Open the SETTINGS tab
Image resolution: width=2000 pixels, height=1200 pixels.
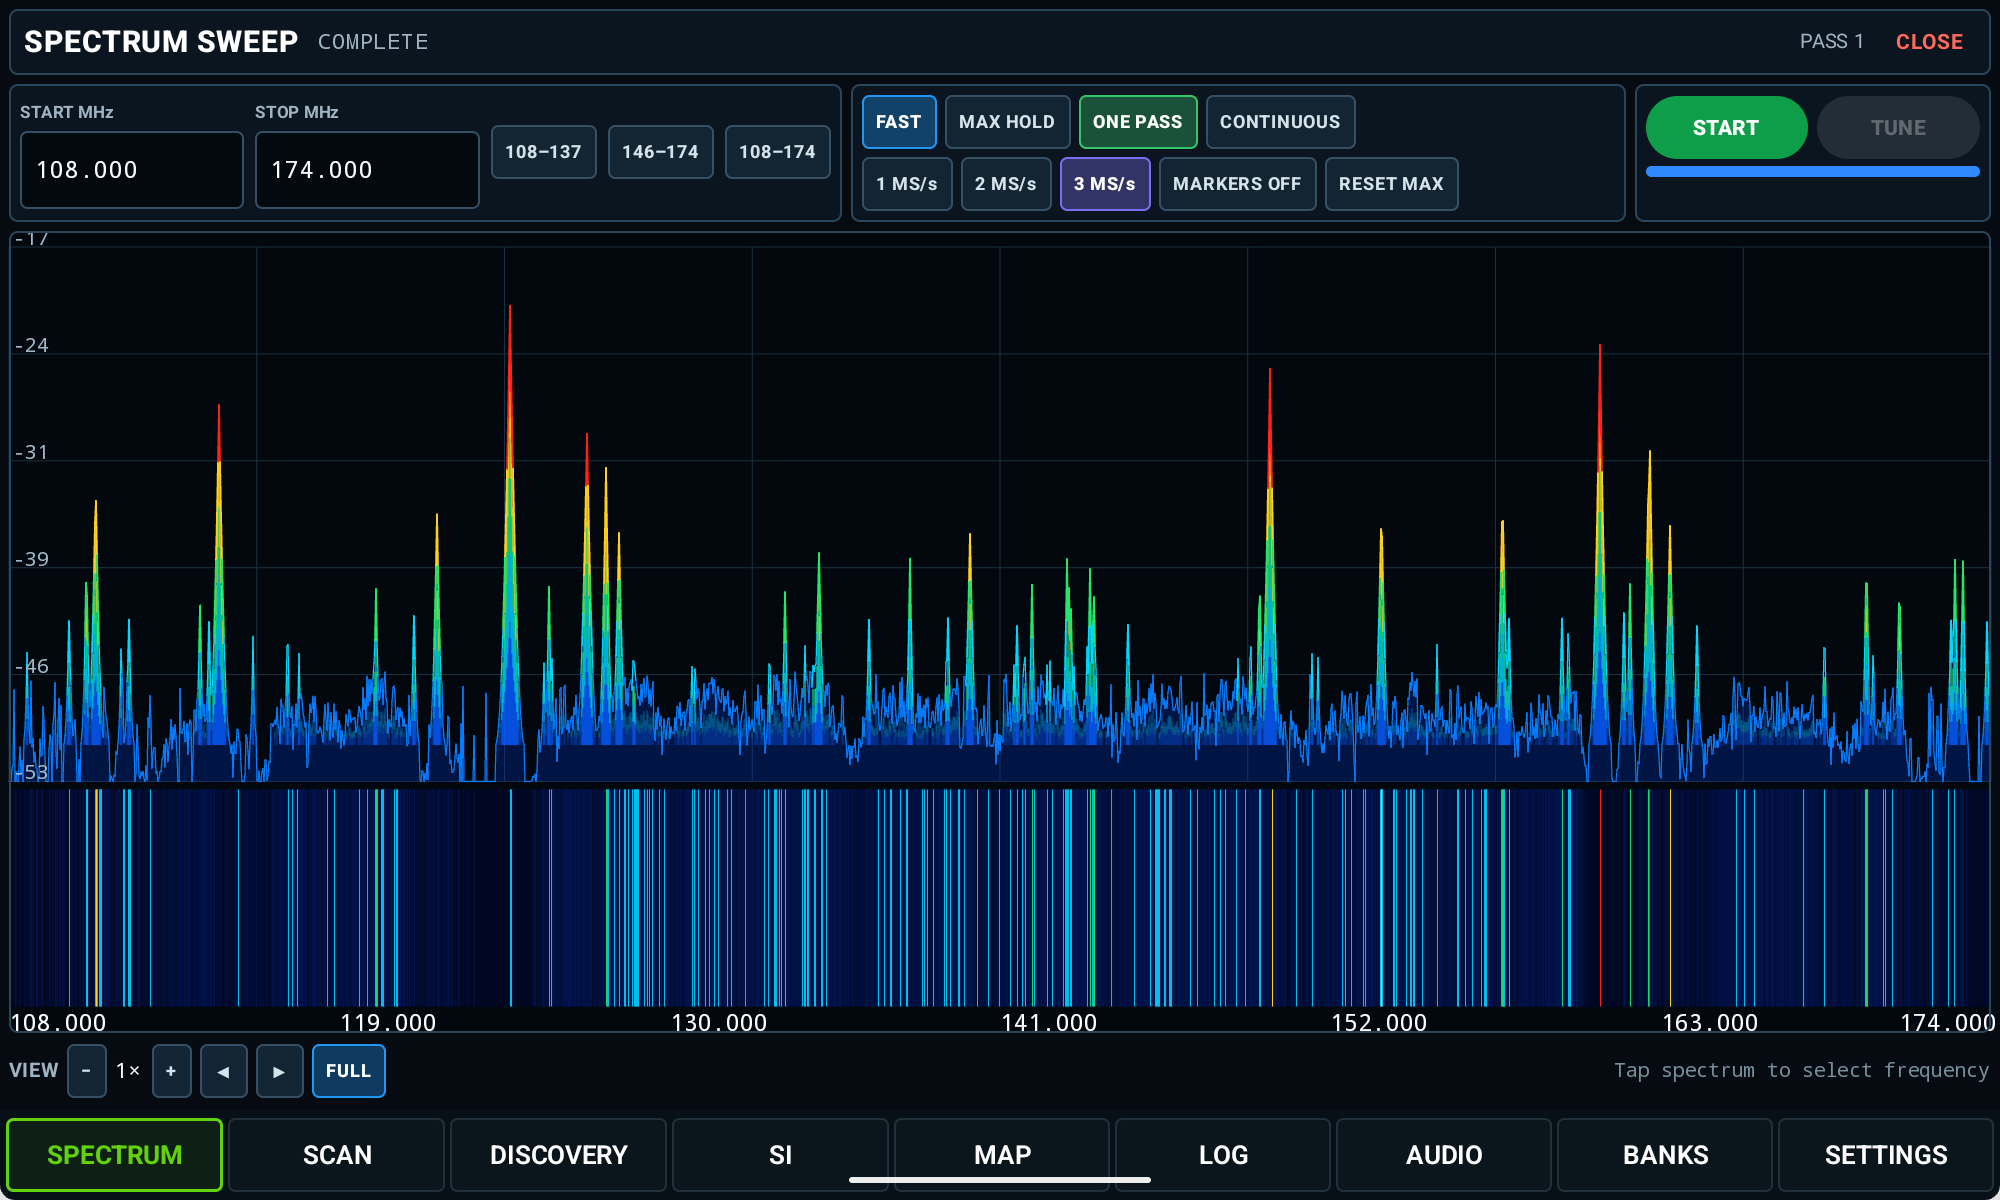point(1886,1155)
